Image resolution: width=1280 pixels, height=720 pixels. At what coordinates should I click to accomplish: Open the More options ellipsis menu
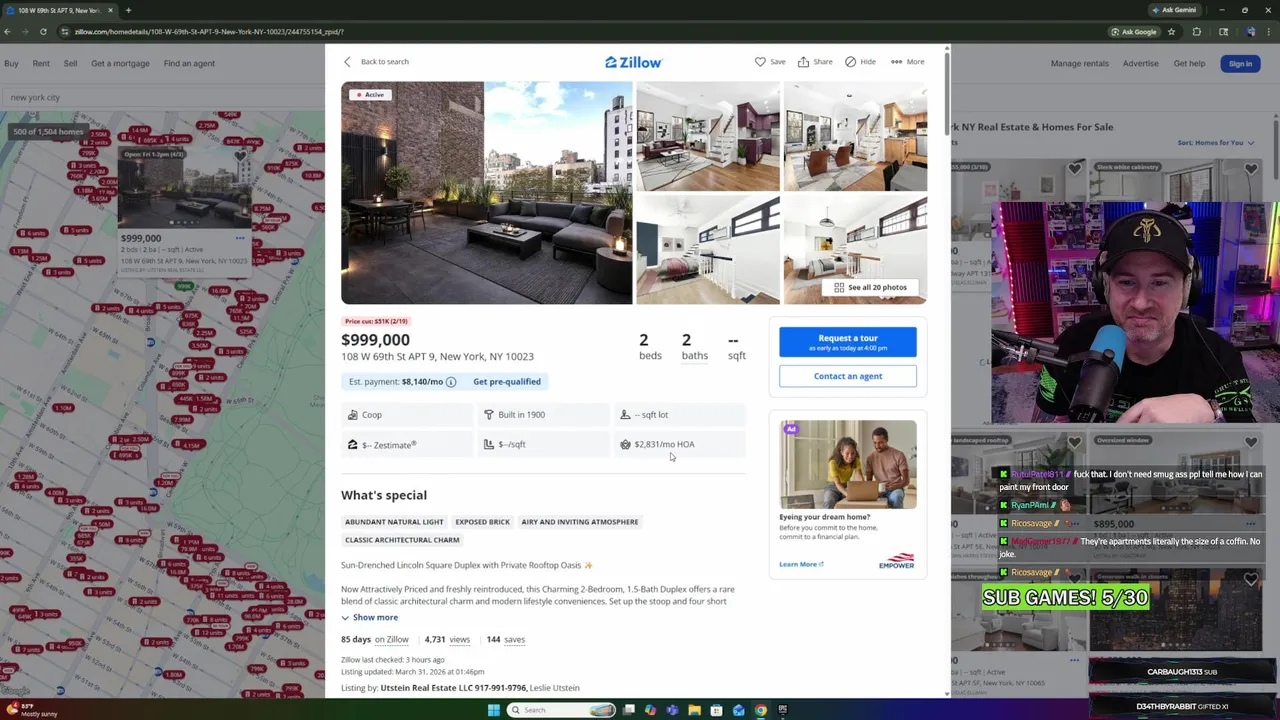pyautogui.click(x=896, y=62)
